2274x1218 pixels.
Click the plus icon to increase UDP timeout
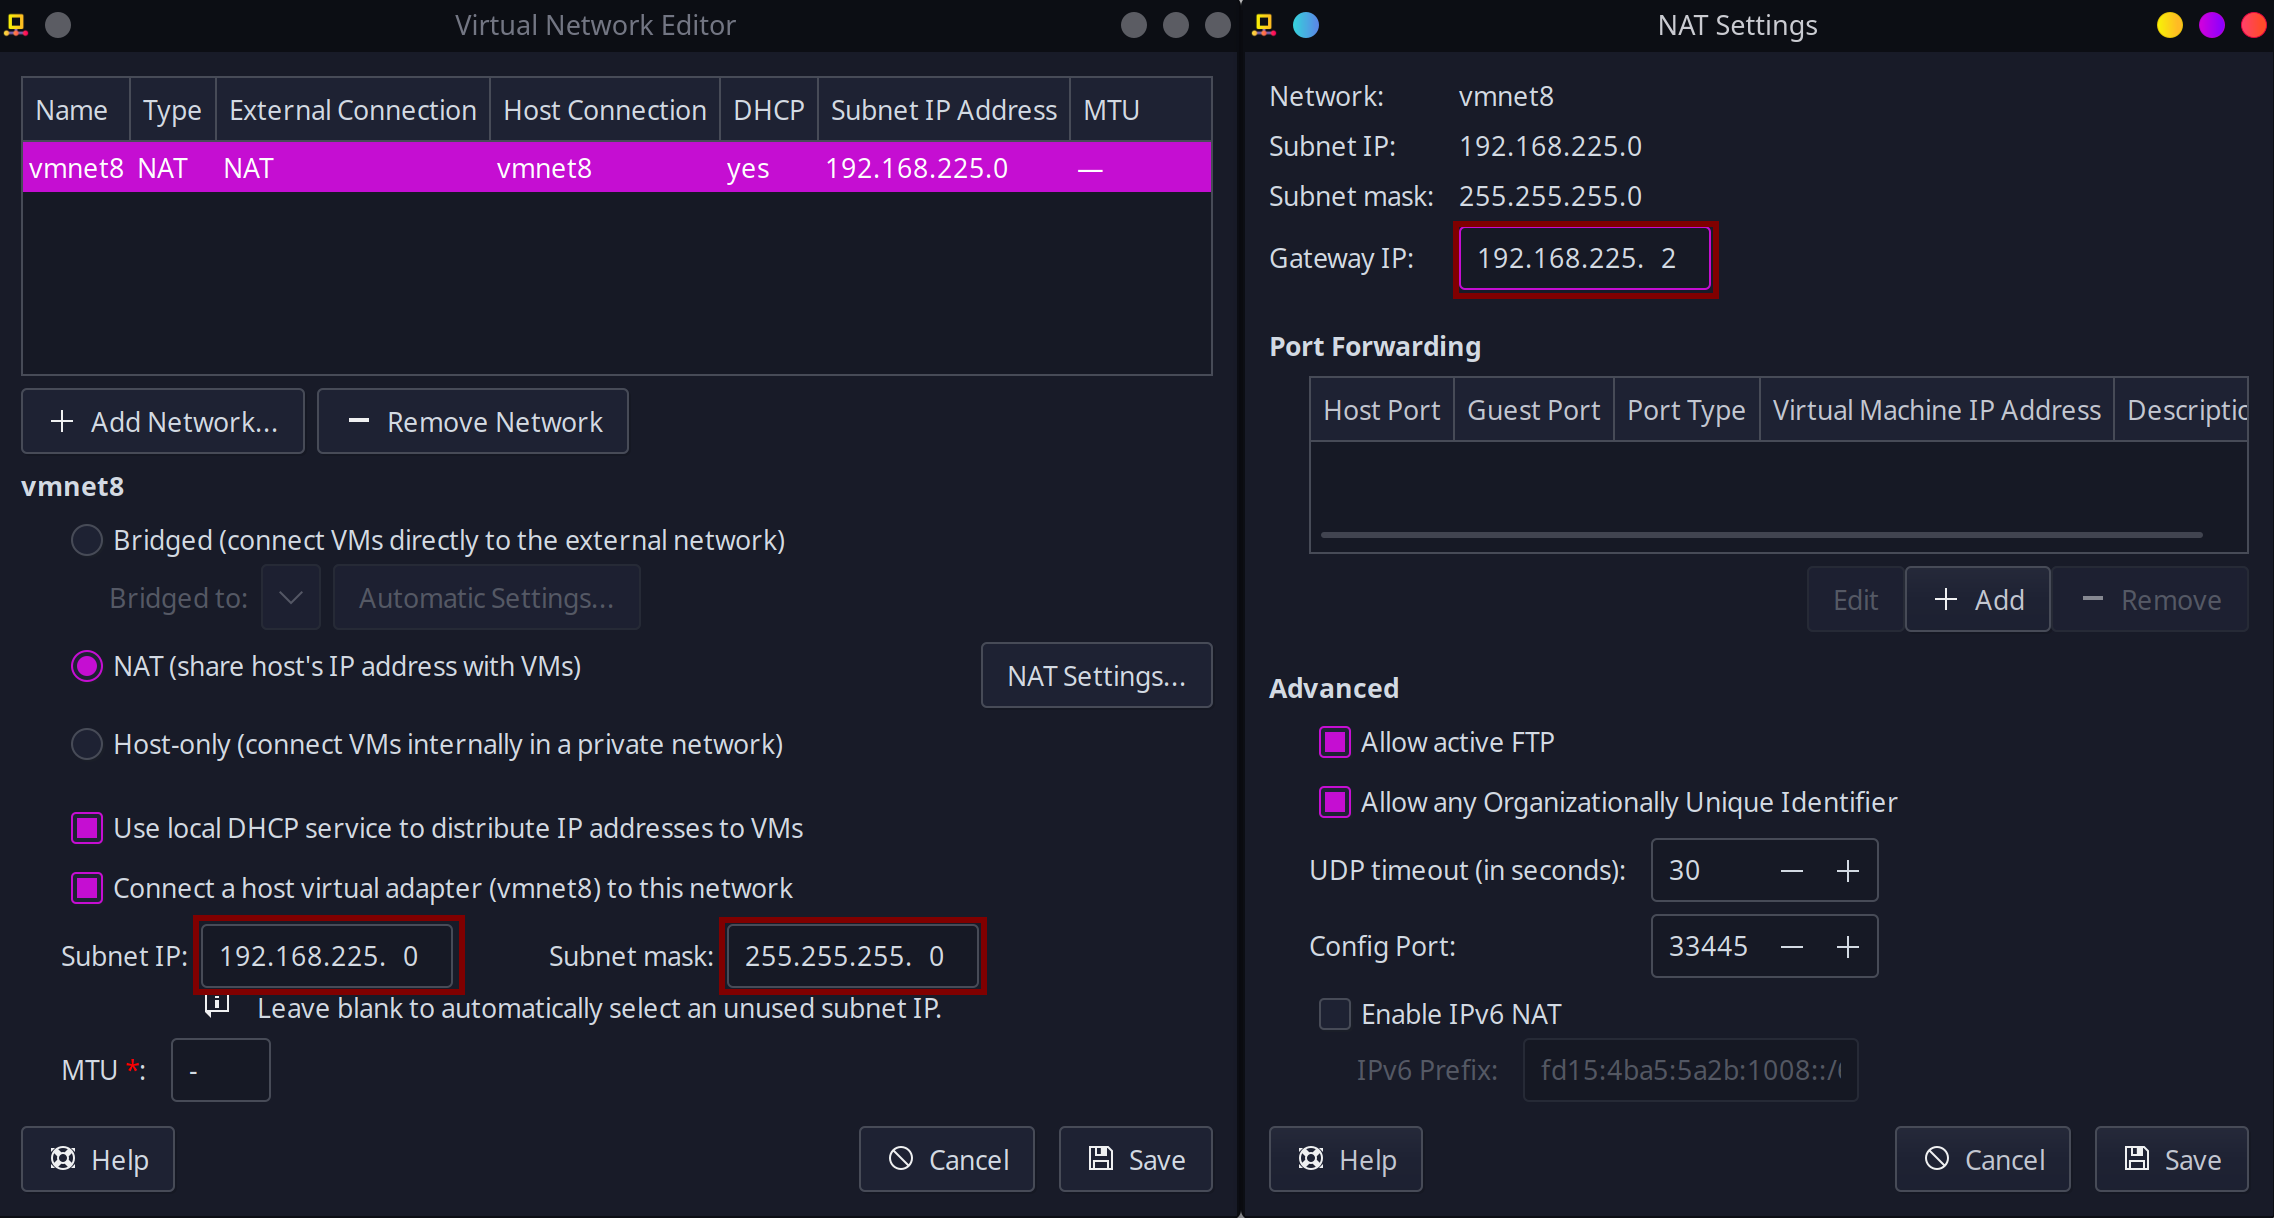pos(1847,871)
